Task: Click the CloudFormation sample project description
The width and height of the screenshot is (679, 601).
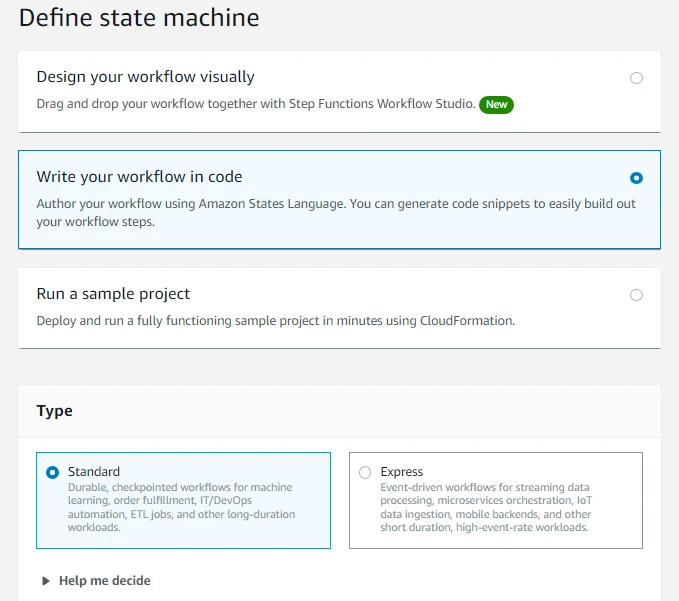Action: [x=275, y=321]
